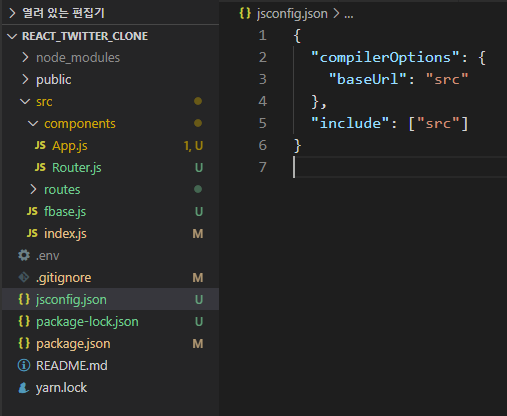Click the "baseUrl" key in the editor
The image size is (507, 416).
pos(367,79)
